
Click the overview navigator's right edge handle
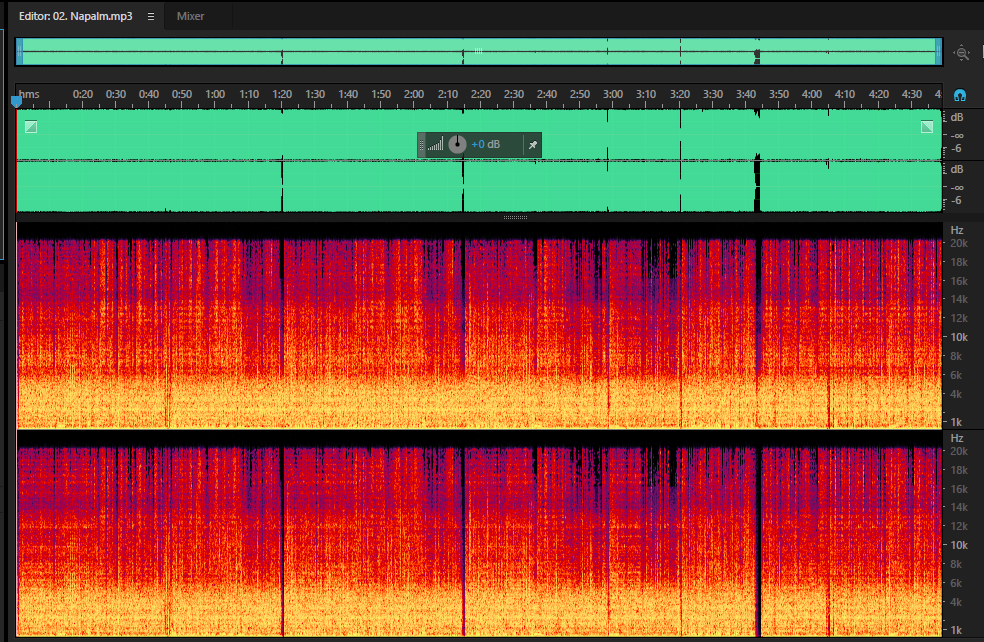click(x=939, y=51)
